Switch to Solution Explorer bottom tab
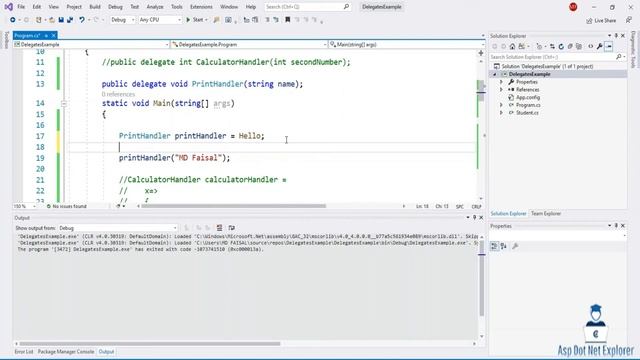 508,213
